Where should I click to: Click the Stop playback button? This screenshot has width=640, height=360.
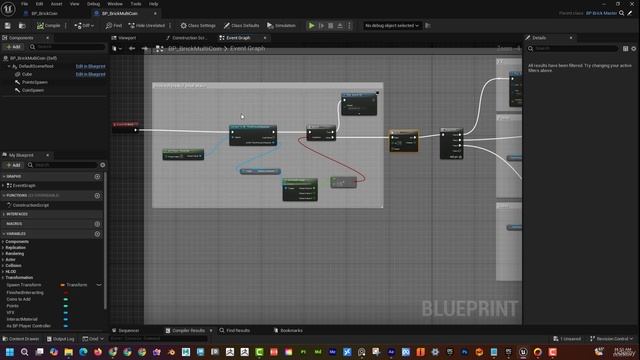331,26
